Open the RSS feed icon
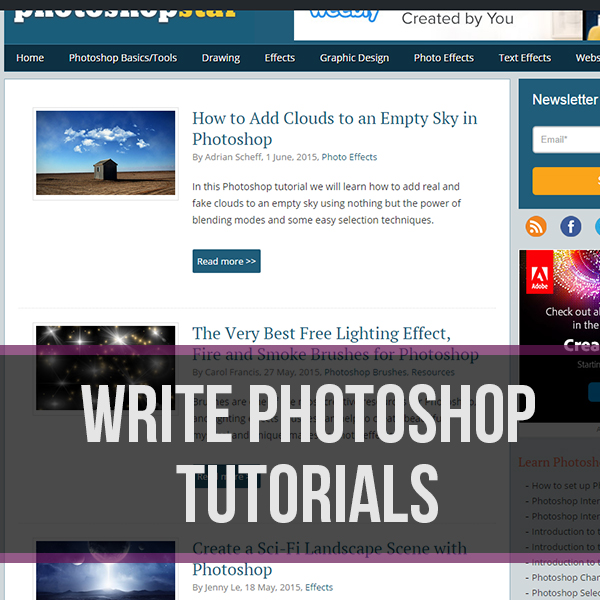The height and width of the screenshot is (600, 600). coord(536,227)
